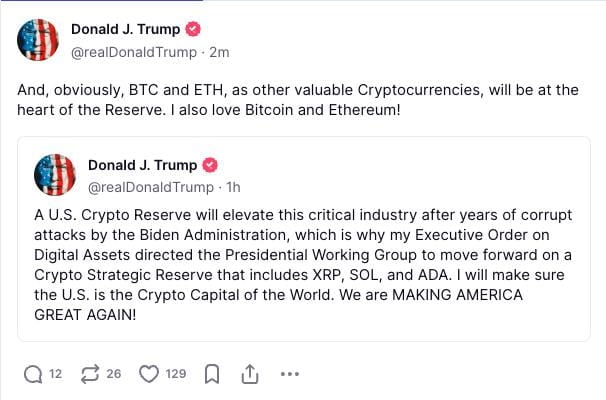The width and height of the screenshot is (606, 400).
Task: Click the ReTruth arrows icon
Action: [89, 374]
